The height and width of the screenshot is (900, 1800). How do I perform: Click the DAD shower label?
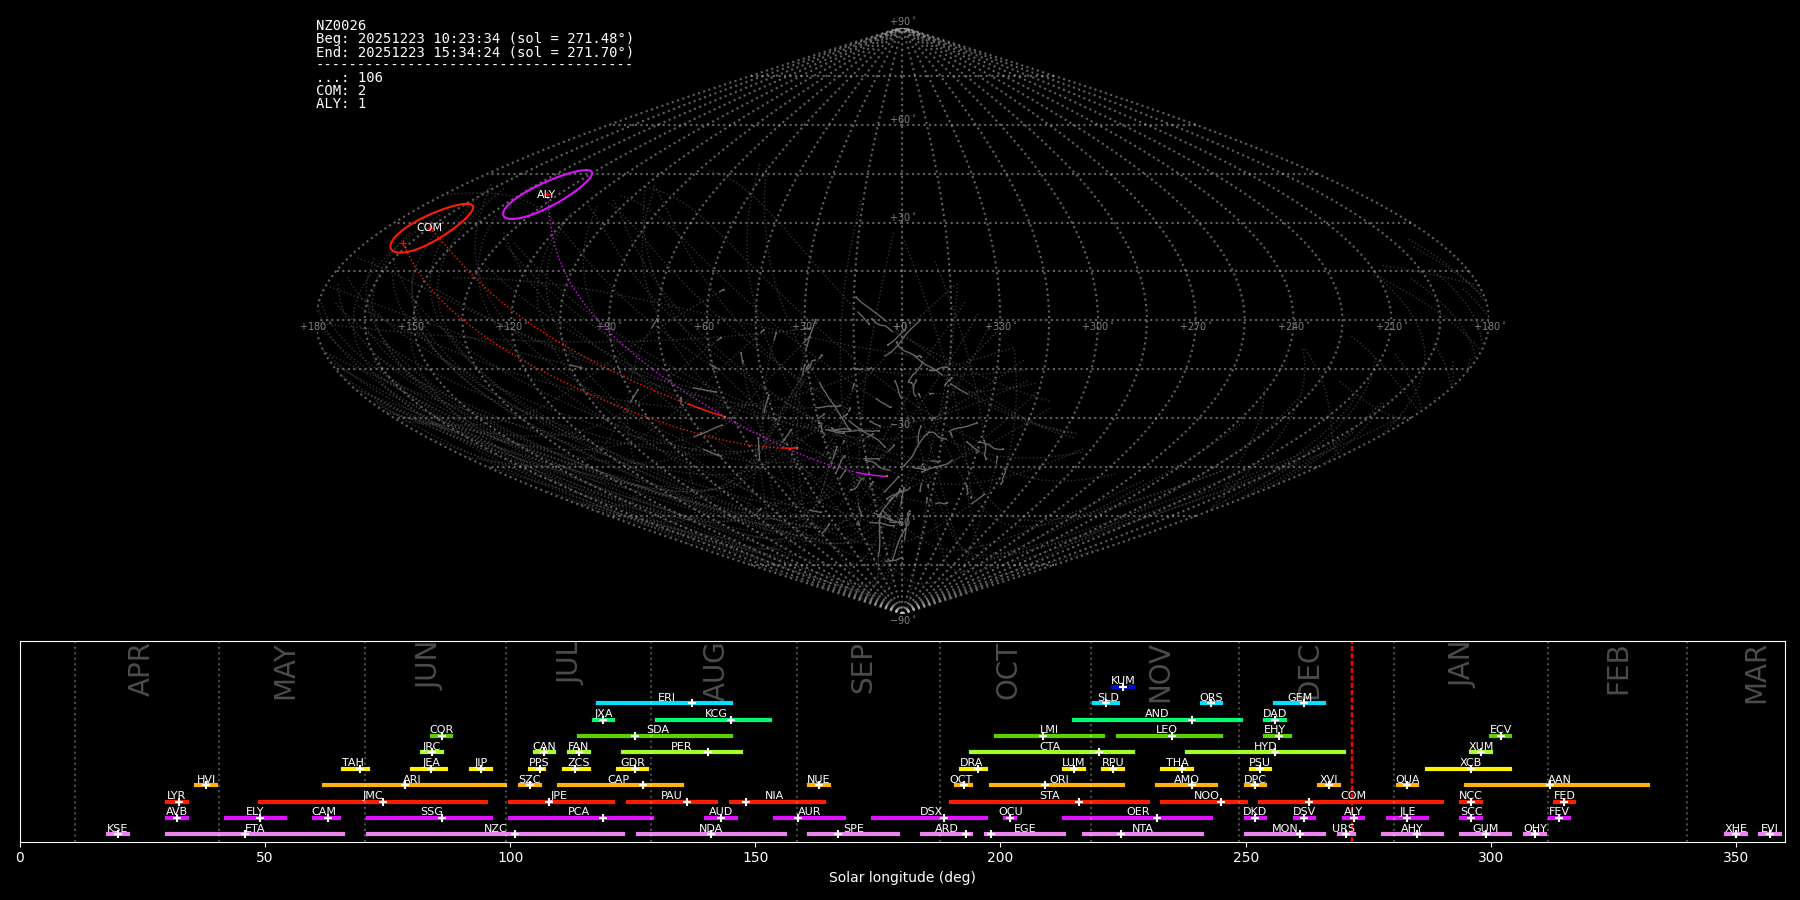[1275, 714]
